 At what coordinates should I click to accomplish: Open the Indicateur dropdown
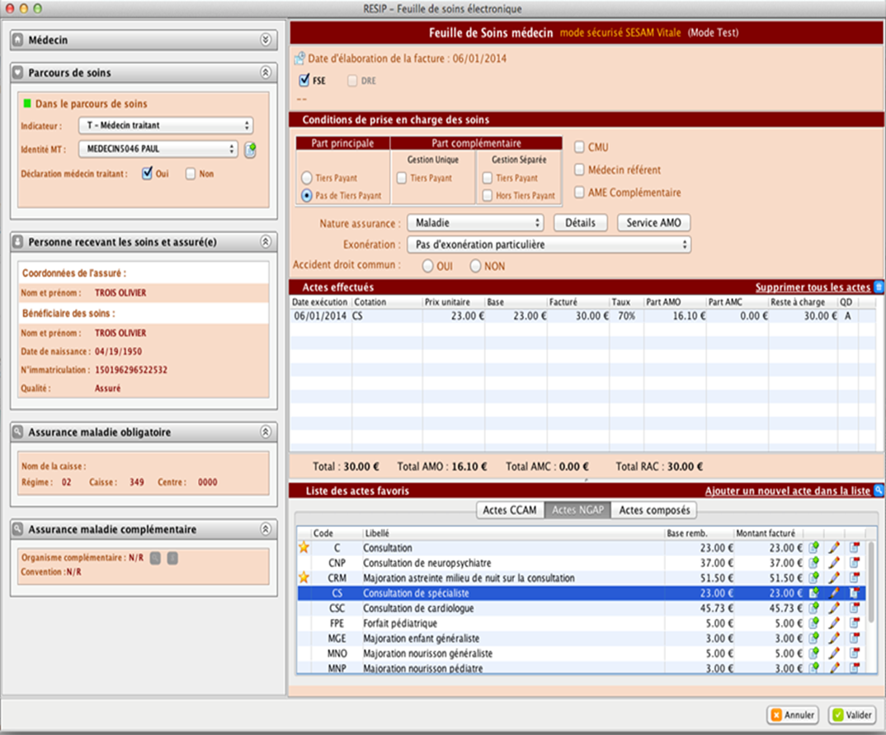[x=165, y=126]
